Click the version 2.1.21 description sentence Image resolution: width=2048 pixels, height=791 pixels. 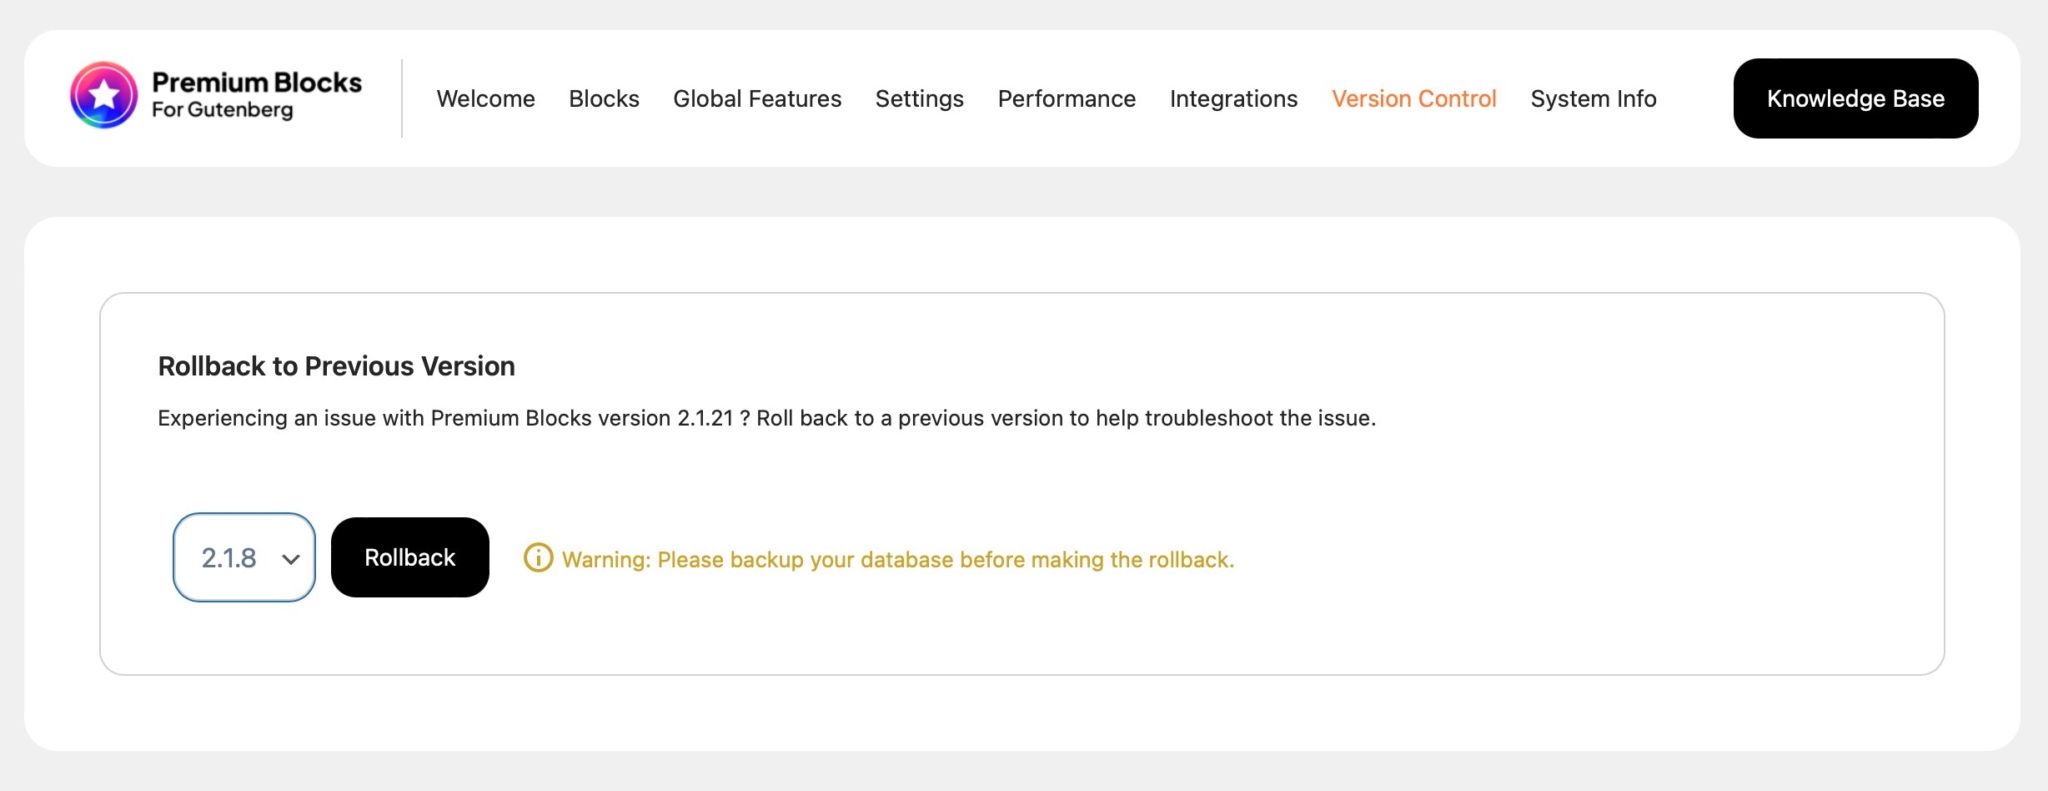[x=767, y=418]
